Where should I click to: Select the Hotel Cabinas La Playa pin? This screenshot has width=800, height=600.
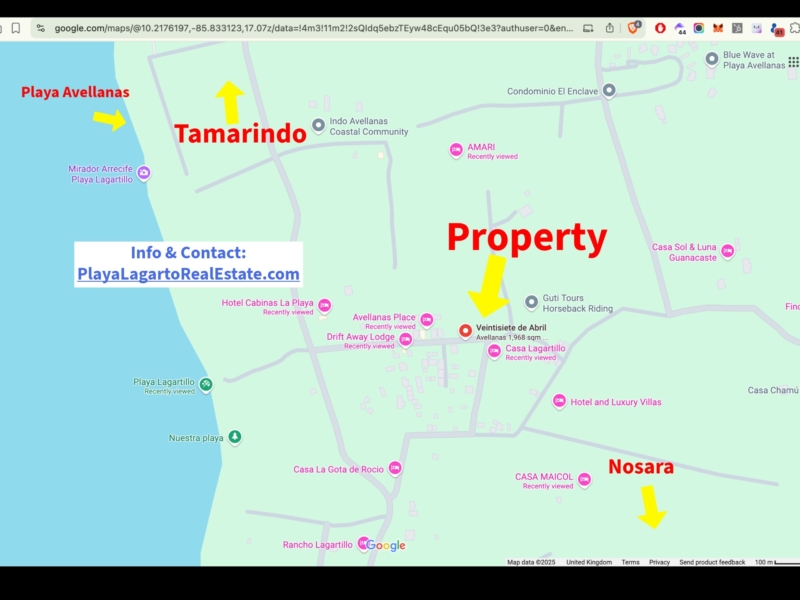click(324, 306)
